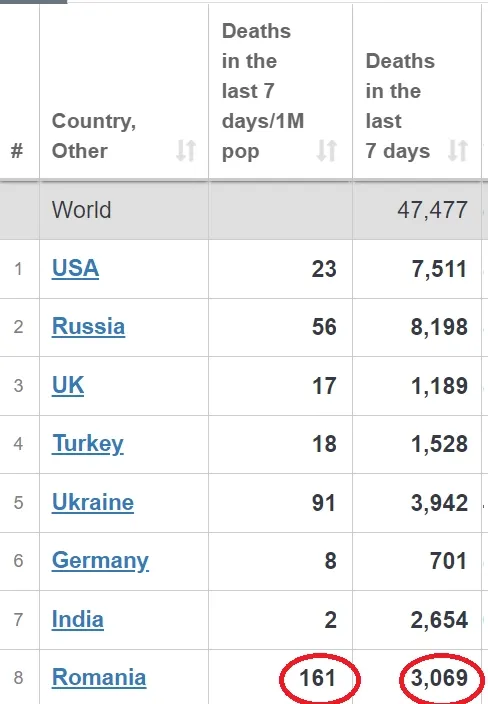Click Romania's circled 161 value
The image size is (488, 704).
[x=317, y=678]
